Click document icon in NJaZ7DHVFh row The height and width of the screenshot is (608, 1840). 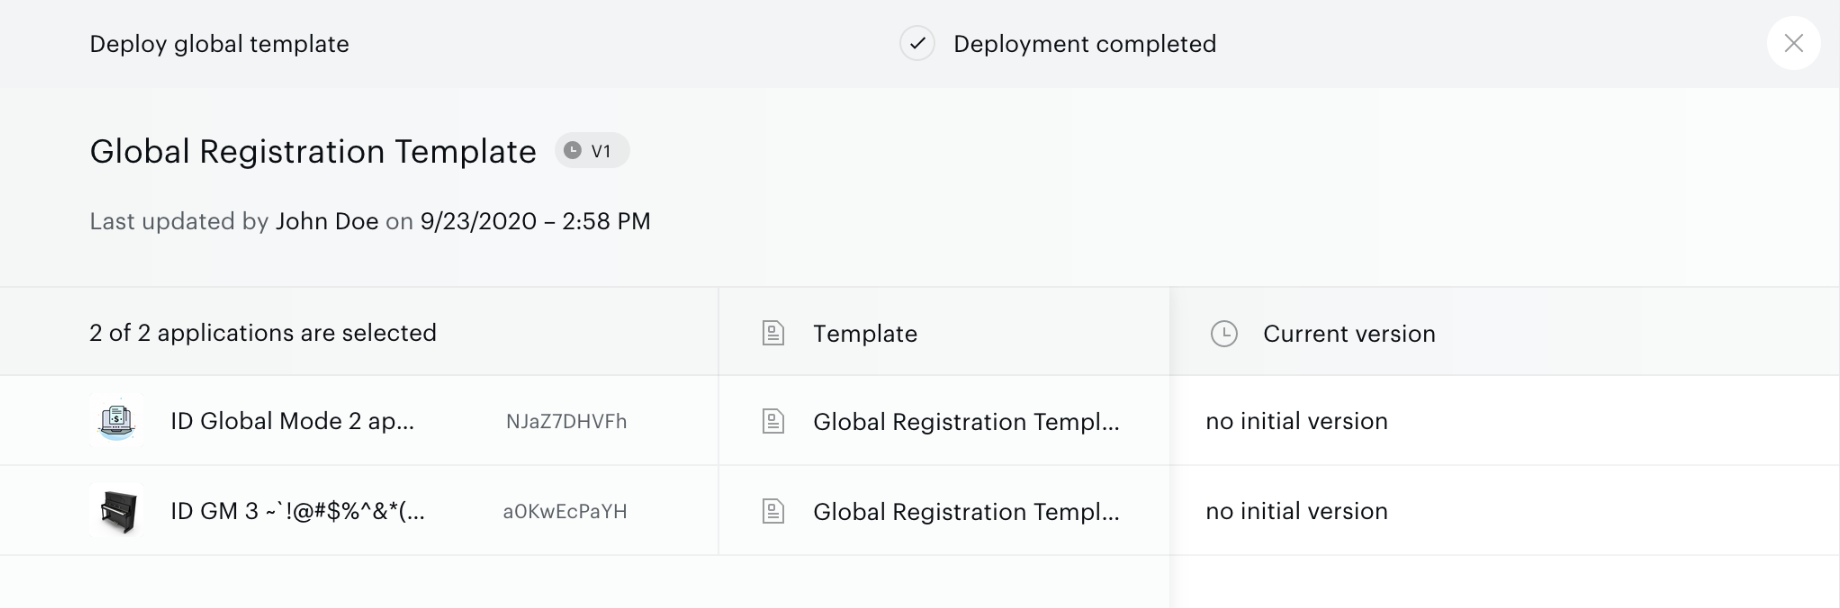click(773, 421)
